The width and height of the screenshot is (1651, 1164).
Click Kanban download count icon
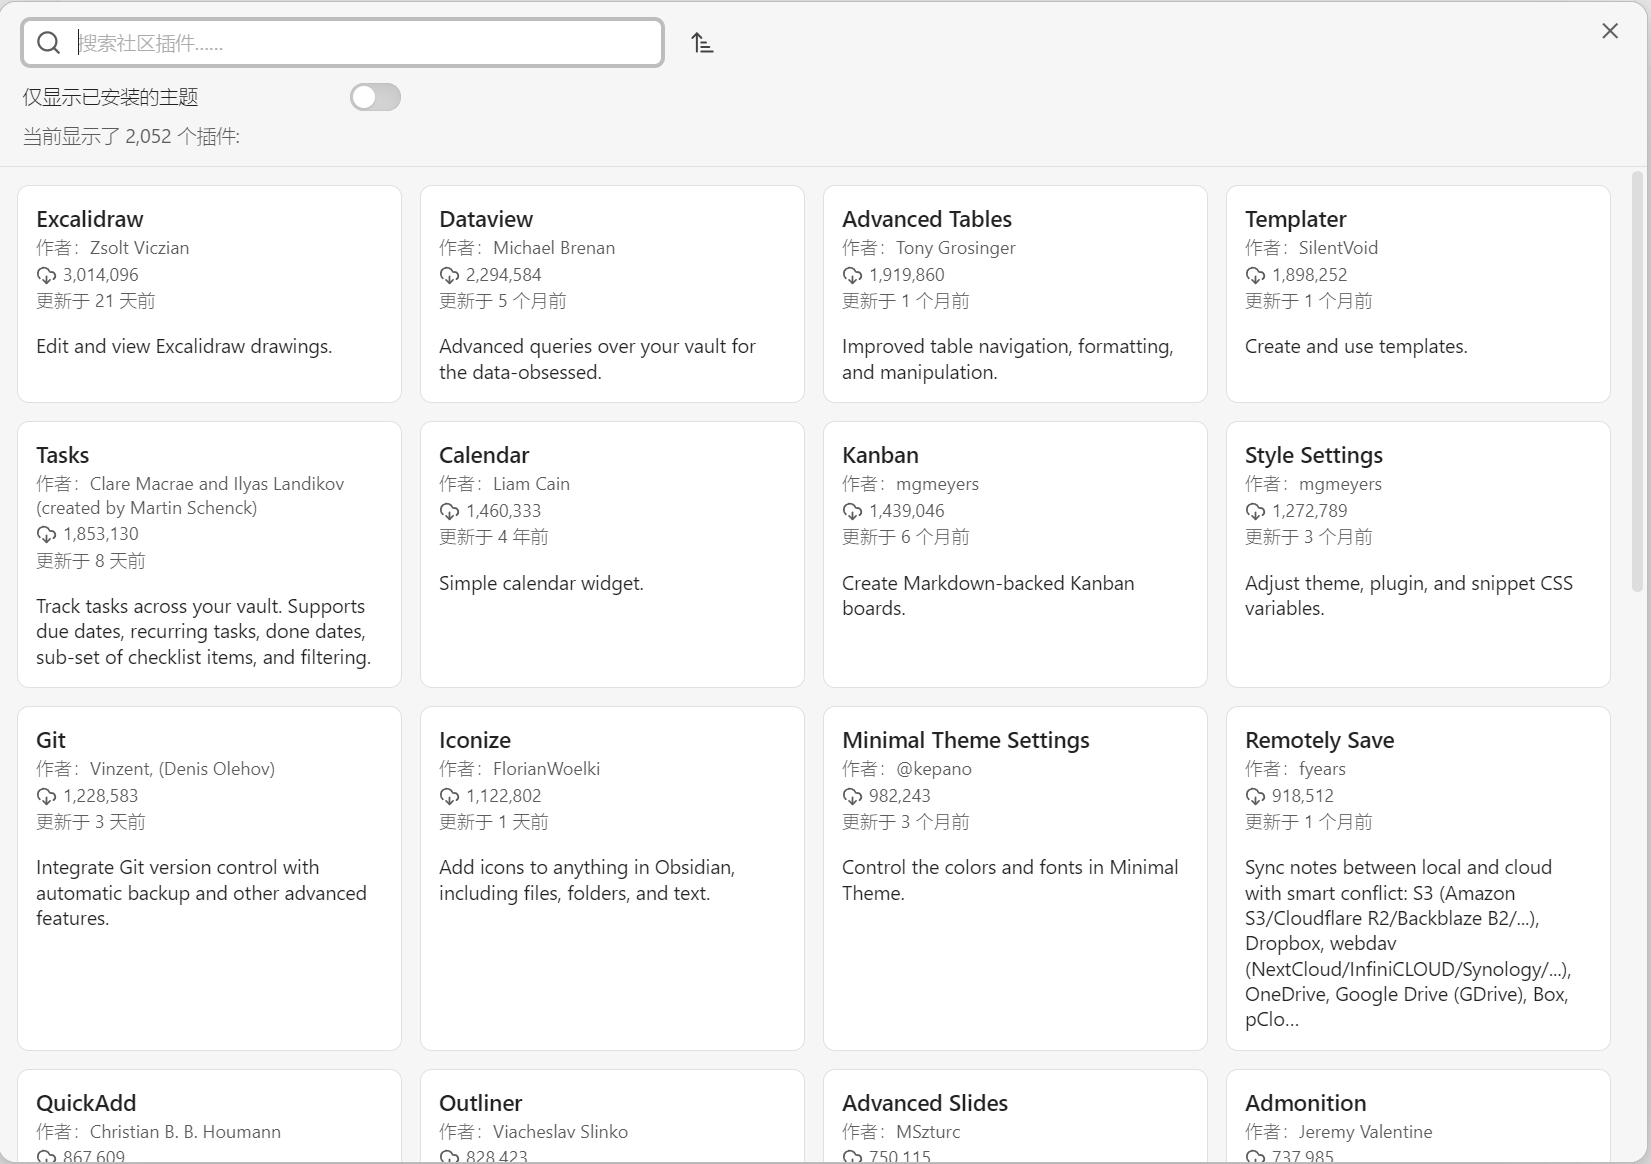click(852, 511)
